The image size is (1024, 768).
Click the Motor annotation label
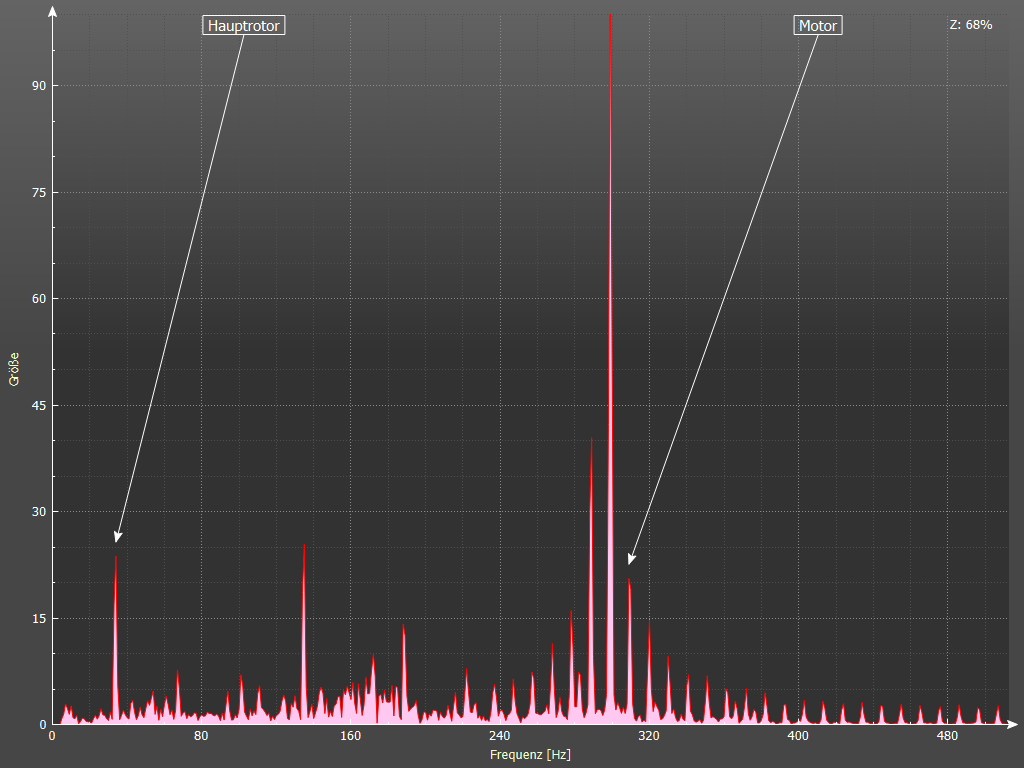[x=818, y=26]
